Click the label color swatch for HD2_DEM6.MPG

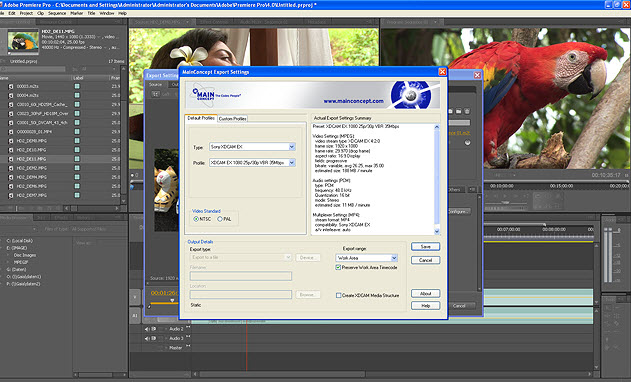(x=77, y=186)
